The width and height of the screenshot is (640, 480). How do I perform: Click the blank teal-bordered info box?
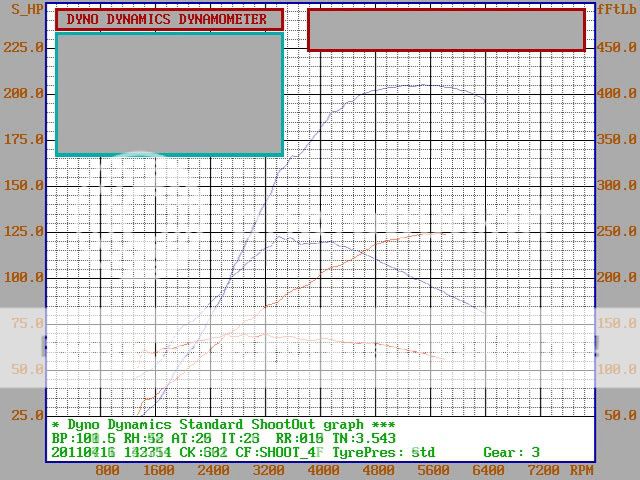[x=169, y=95]
